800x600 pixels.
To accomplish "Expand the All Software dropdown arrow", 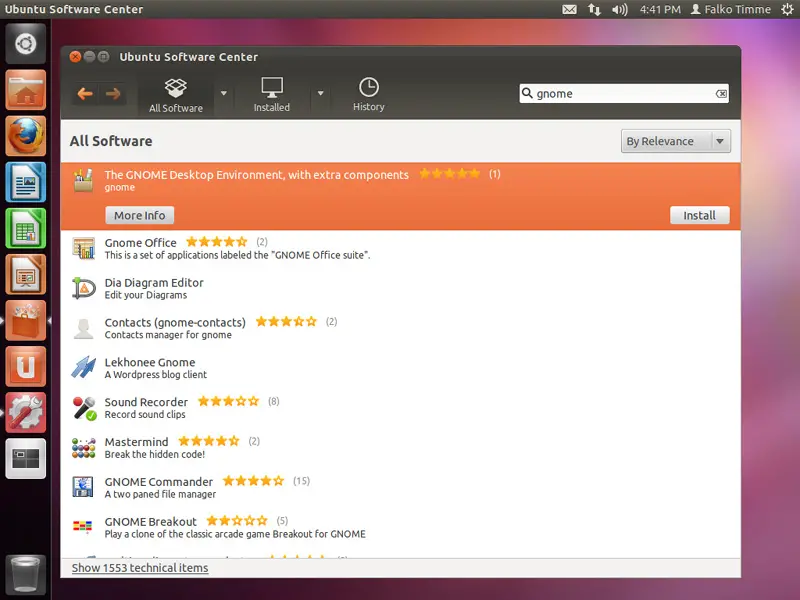I will coord(223,94).
